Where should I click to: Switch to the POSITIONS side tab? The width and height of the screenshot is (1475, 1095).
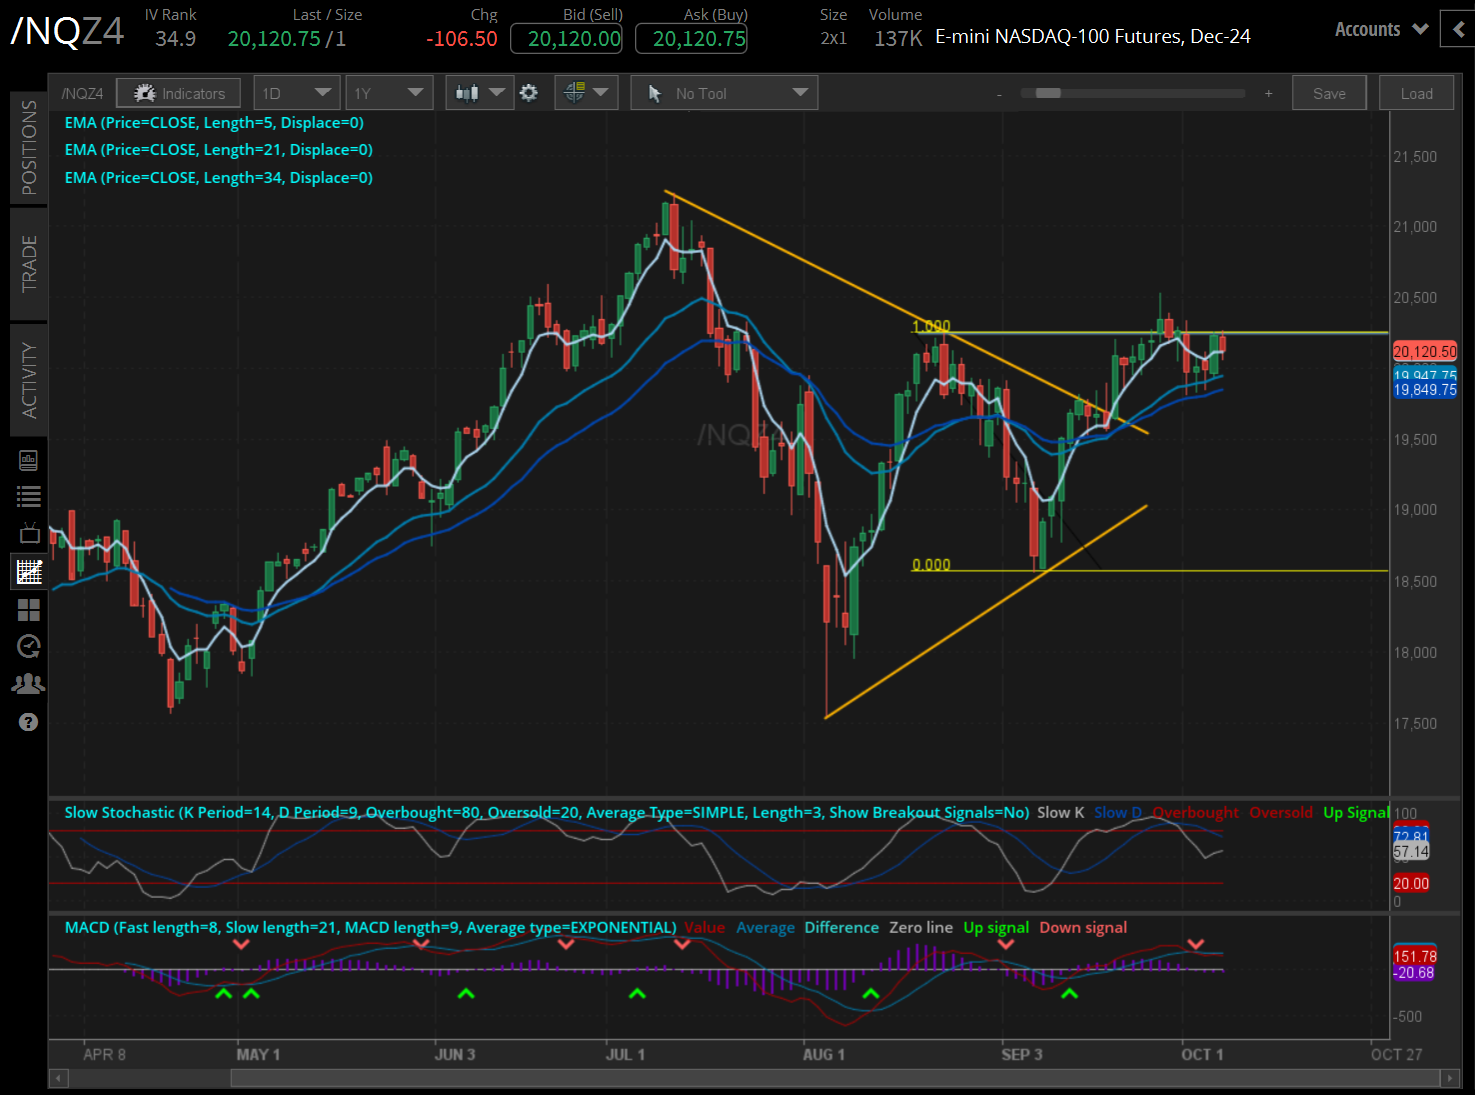click(x=29, y=147)
